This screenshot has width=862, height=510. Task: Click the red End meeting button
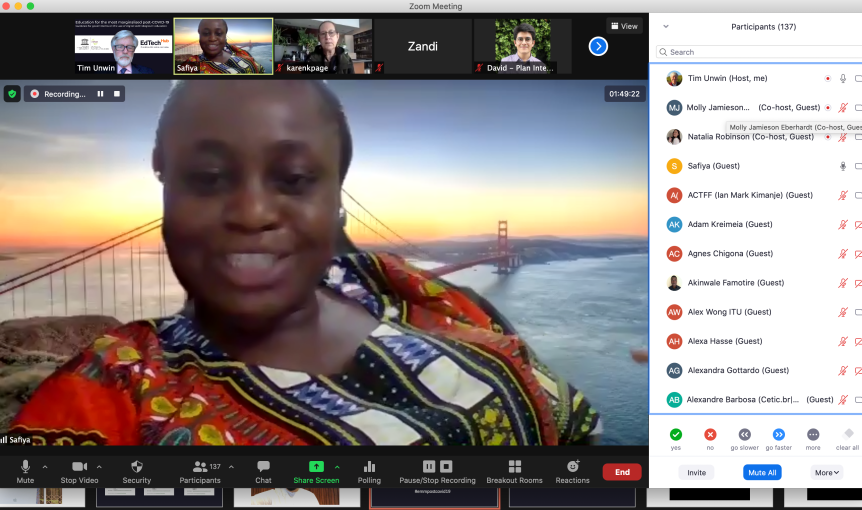click(x=621, y=472)
